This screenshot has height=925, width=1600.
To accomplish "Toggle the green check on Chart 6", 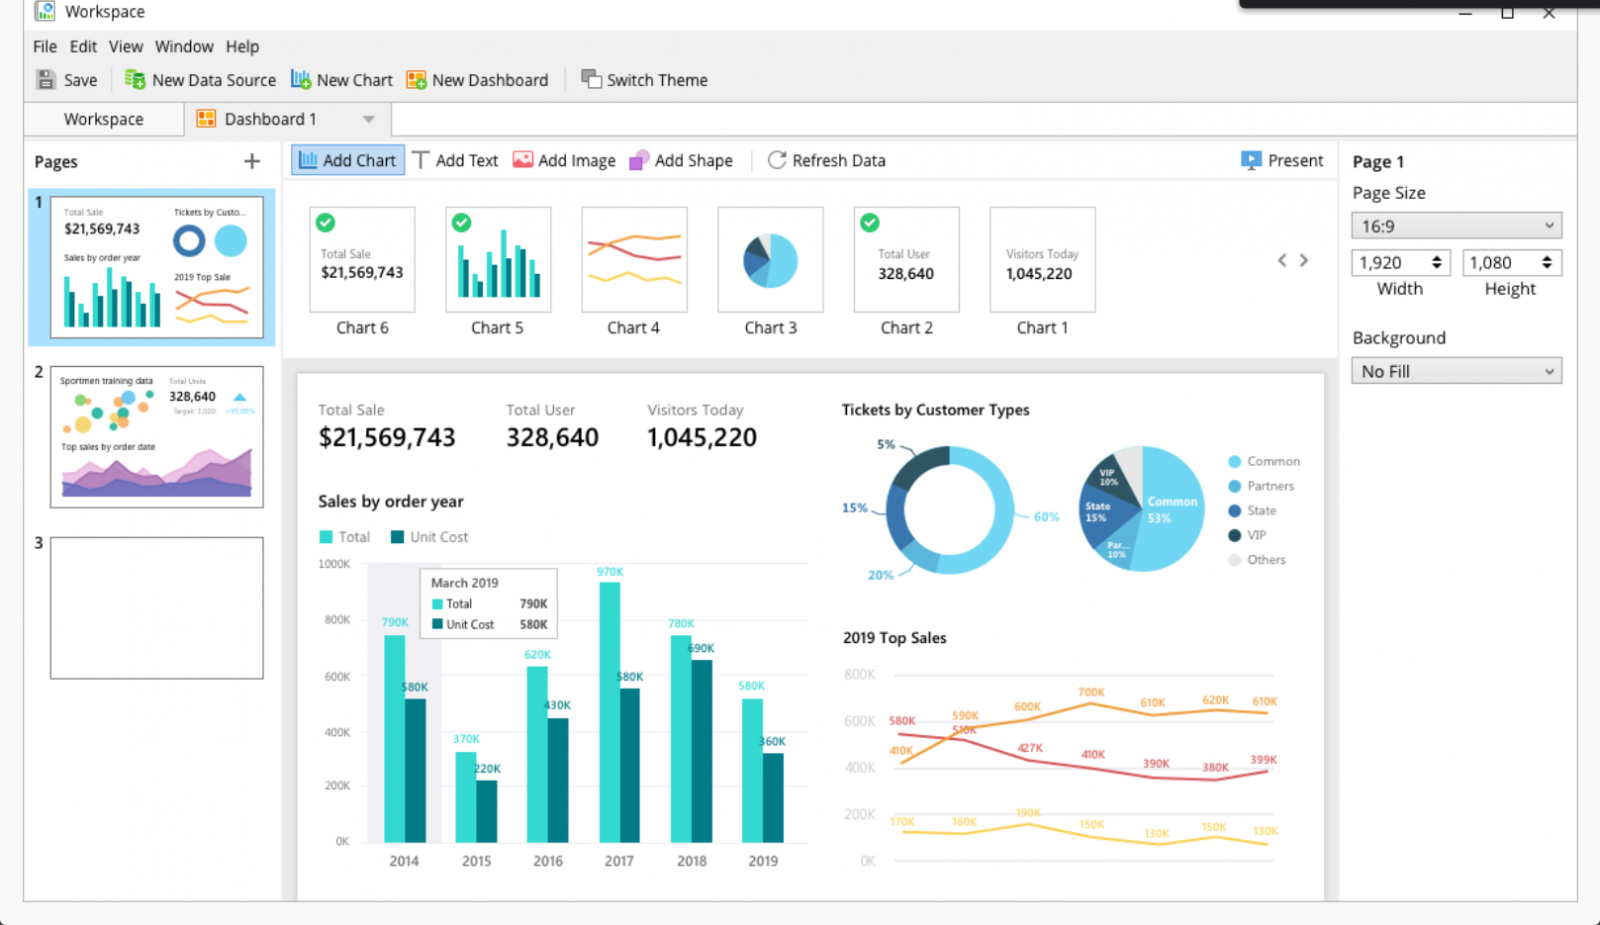I will 326,223.
